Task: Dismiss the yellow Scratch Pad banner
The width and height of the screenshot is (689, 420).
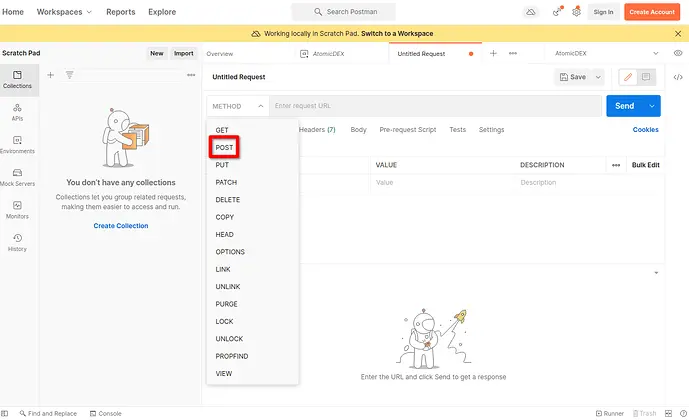Action: pos(678,34)
